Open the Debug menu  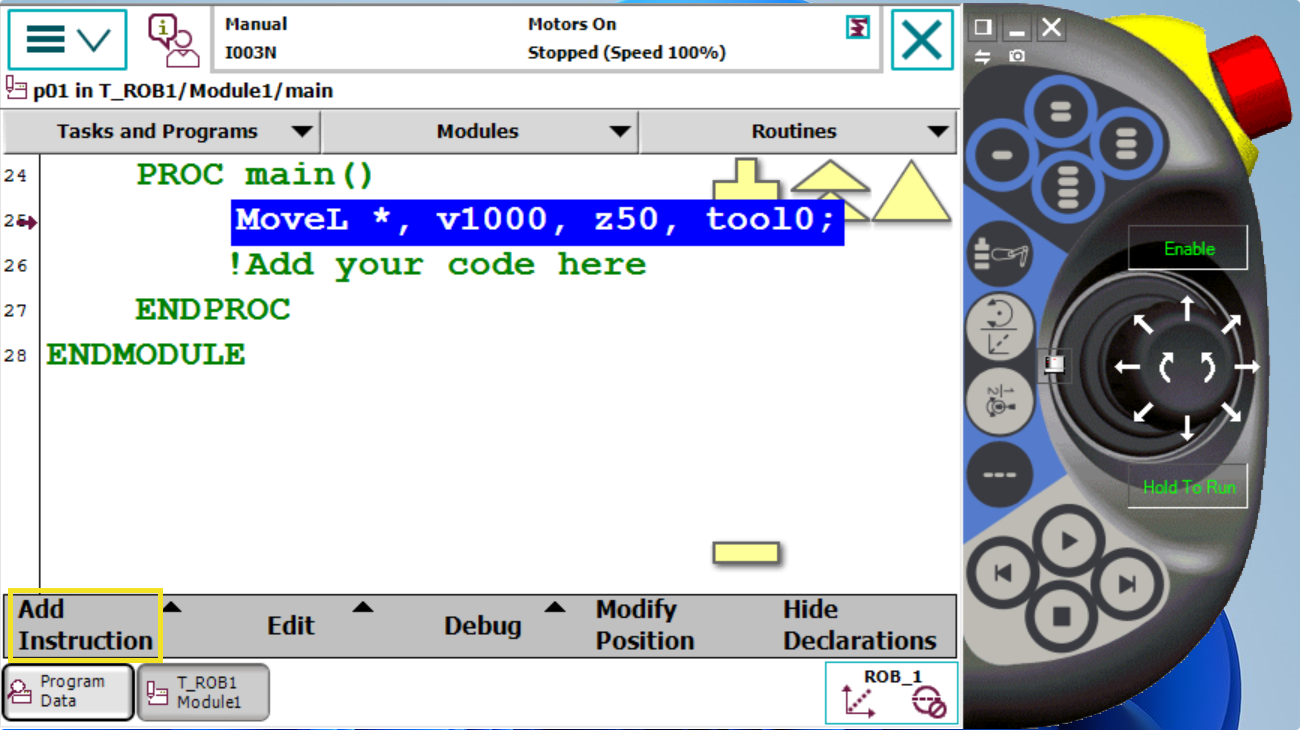pyautogui.click(x=483, y=625)
